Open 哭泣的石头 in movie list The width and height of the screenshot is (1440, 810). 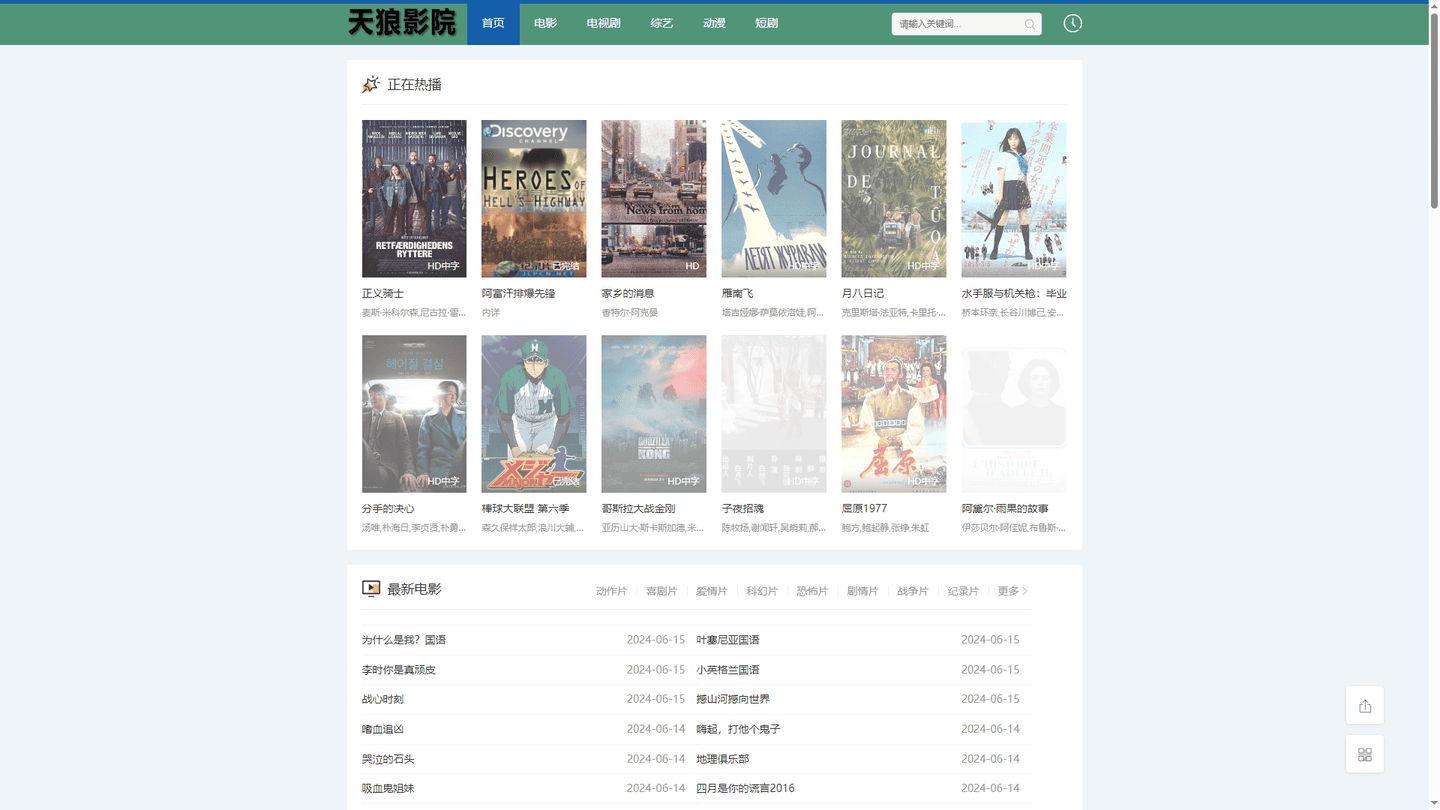tap(388, 759)
